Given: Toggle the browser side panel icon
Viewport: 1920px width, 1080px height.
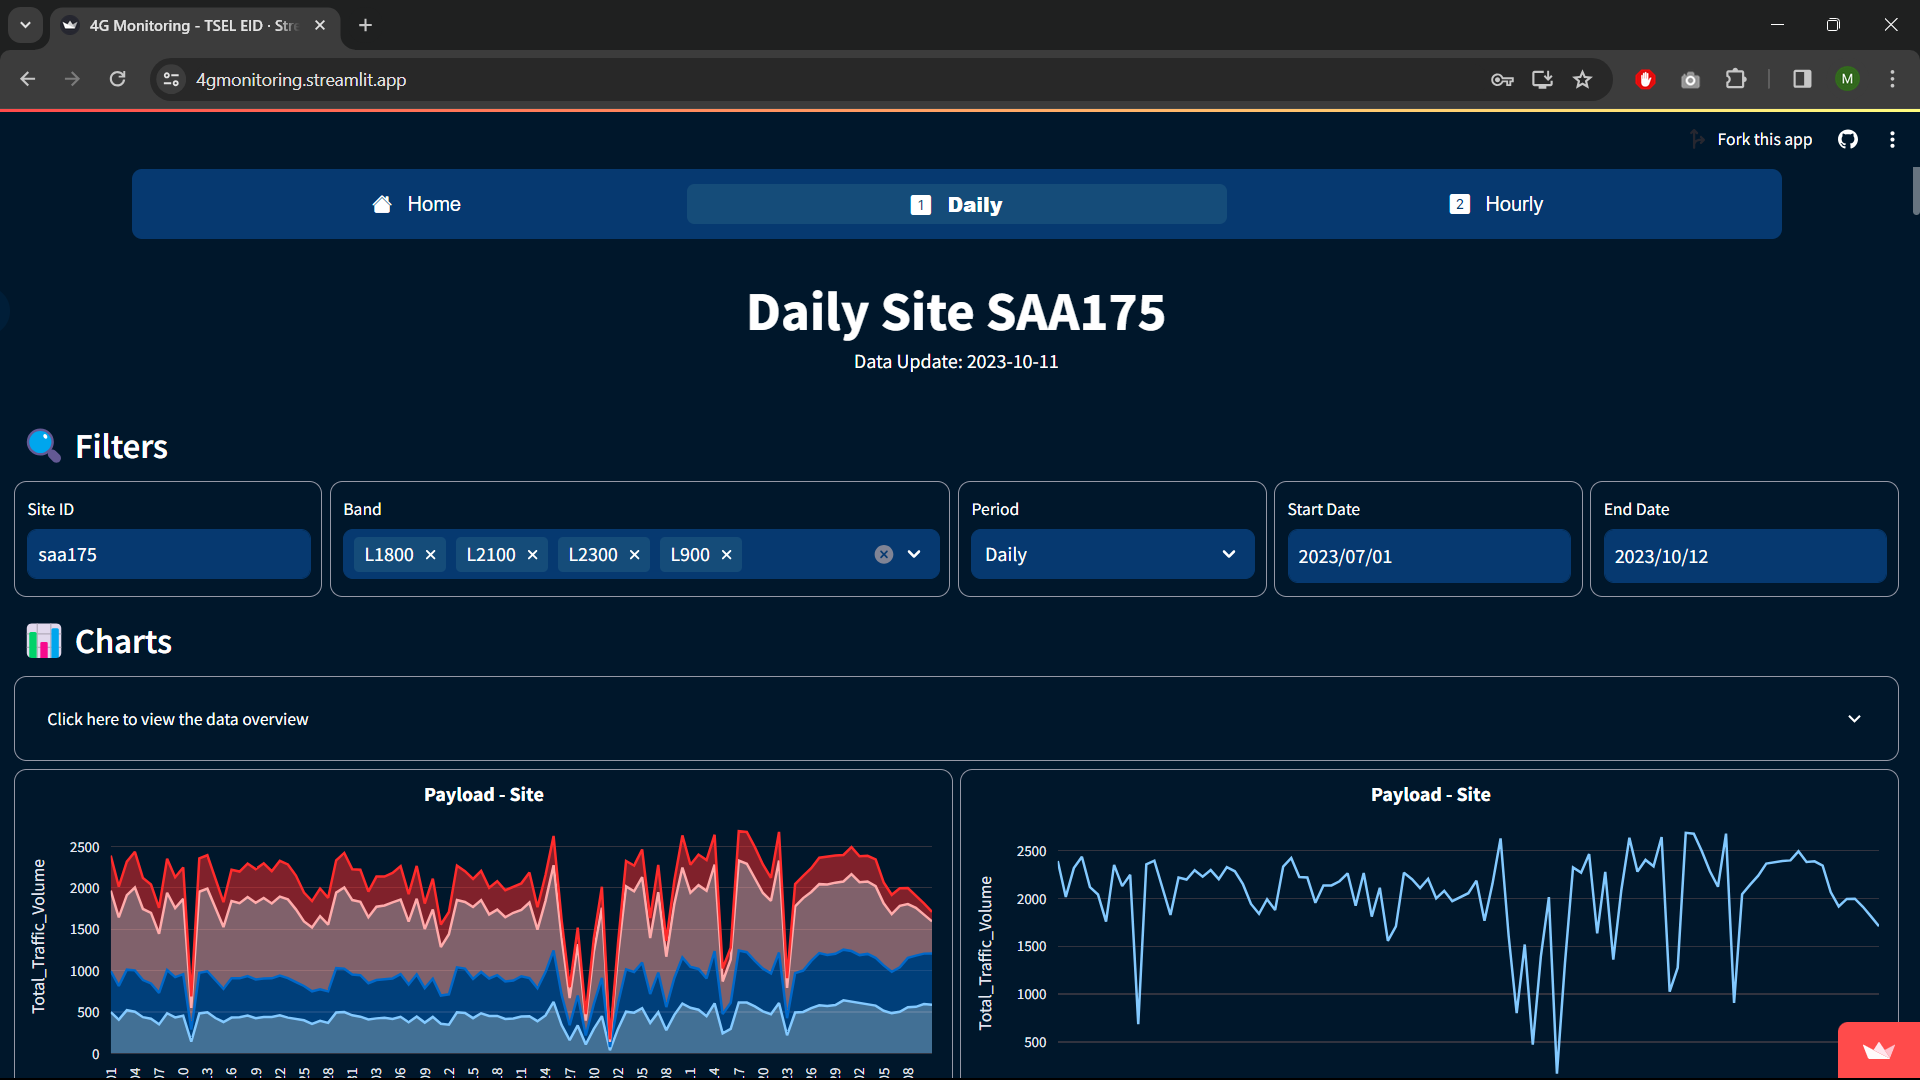Looking at the screenshot, I should 1802,80.
